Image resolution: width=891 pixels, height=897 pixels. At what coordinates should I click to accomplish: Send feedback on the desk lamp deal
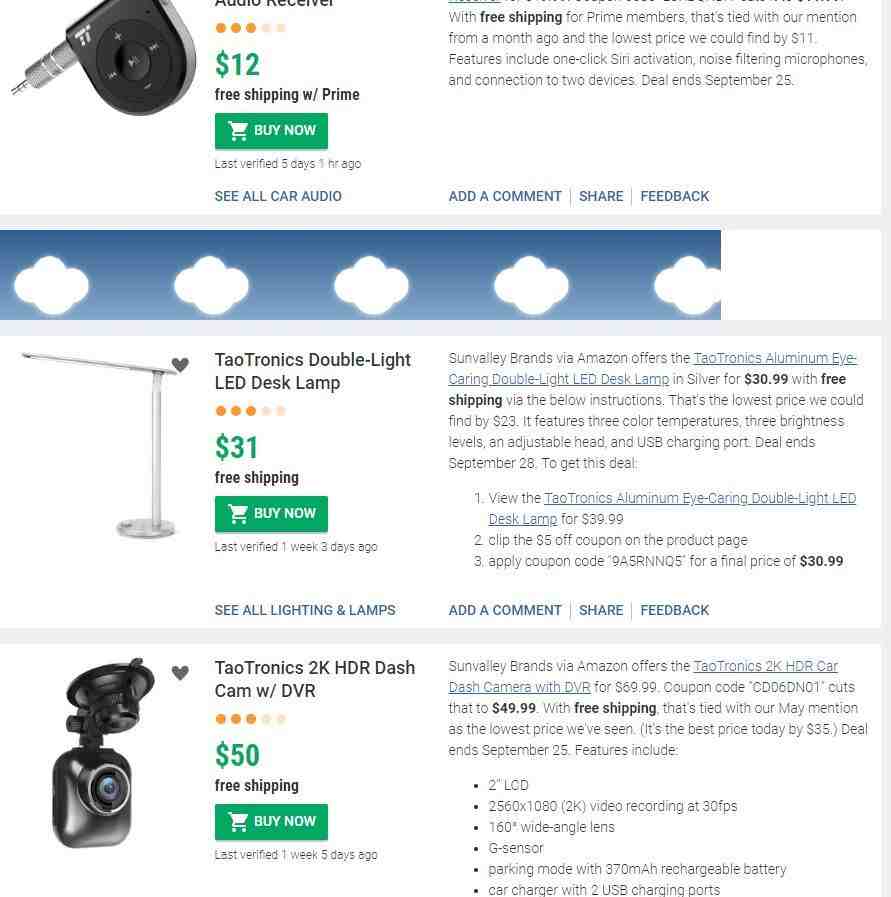click(x=675, y=610)
